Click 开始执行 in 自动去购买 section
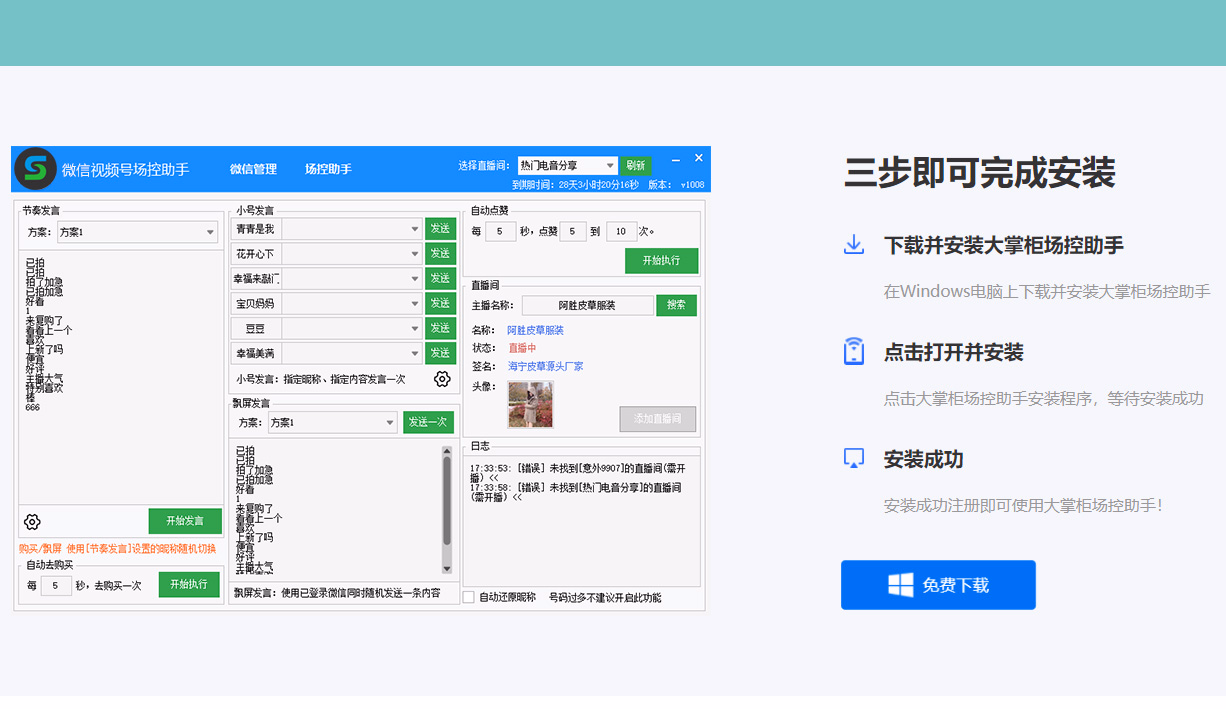The width and height of the screenshot is (1226, 709). [189, 585]
